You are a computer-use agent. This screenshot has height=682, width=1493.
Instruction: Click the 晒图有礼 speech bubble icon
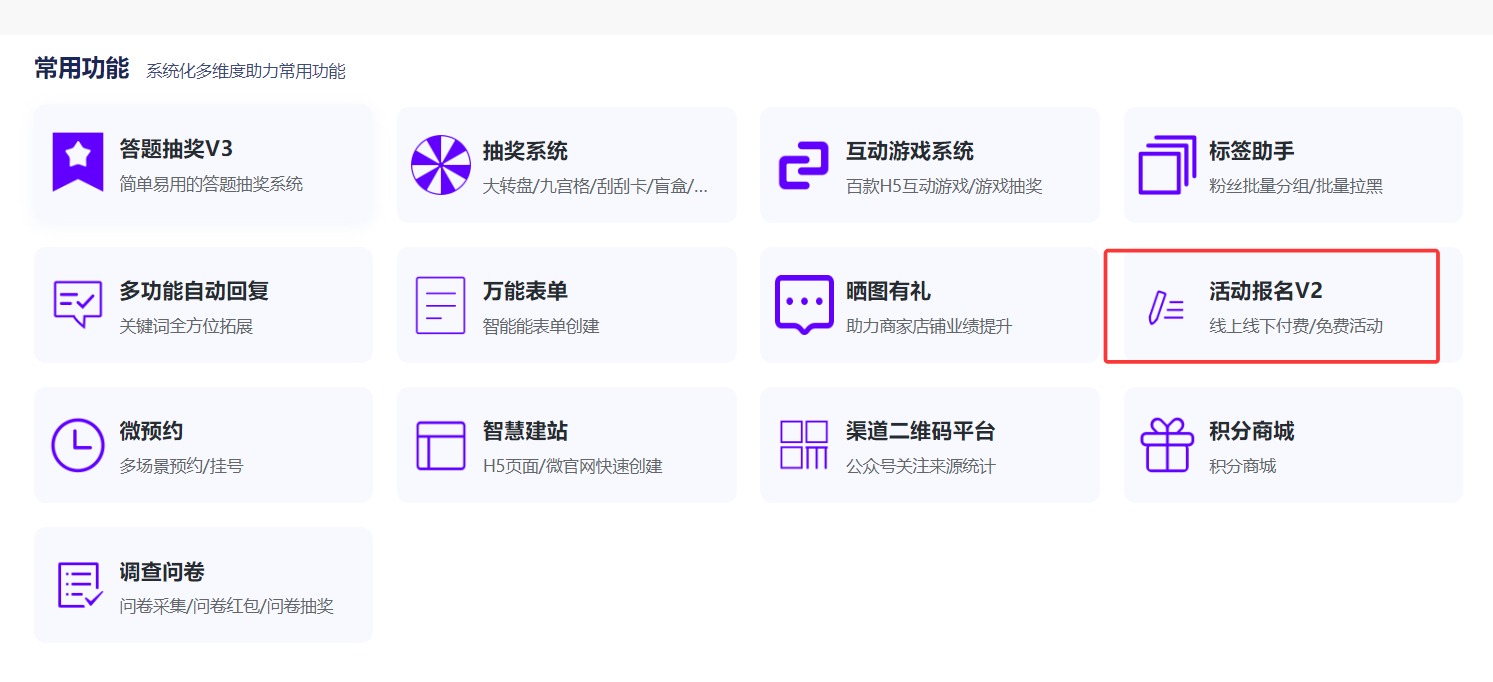[803, 304]
